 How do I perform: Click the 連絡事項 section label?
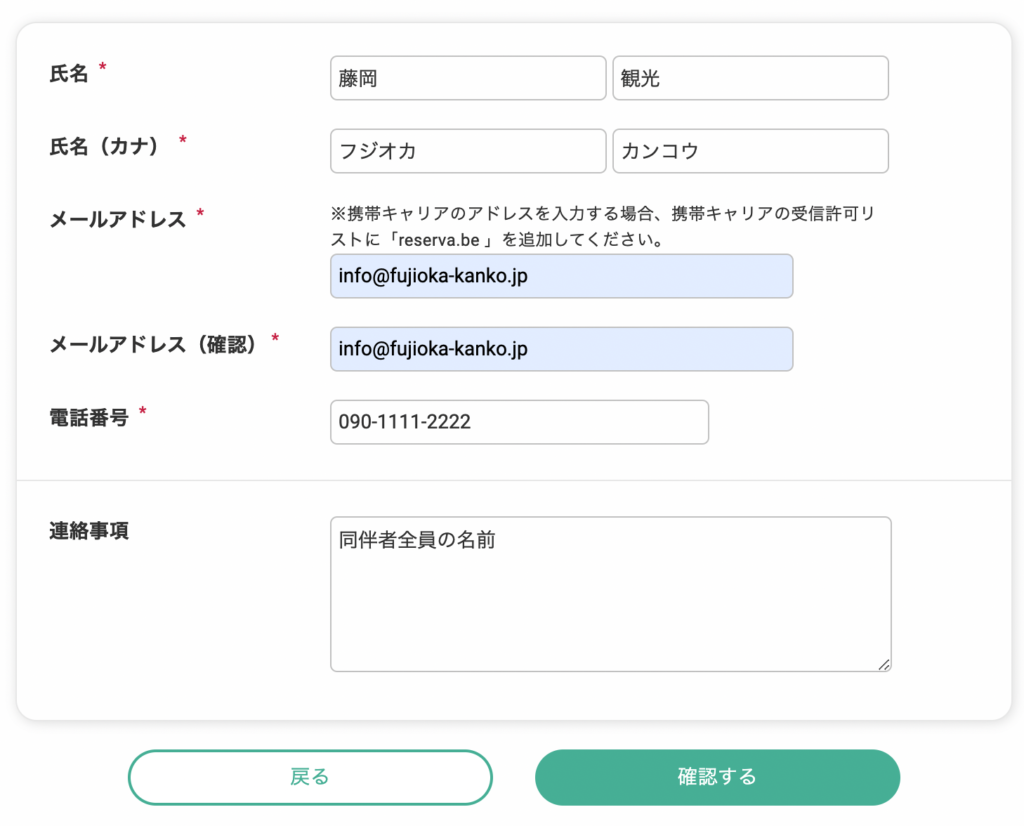click(89, 531)
